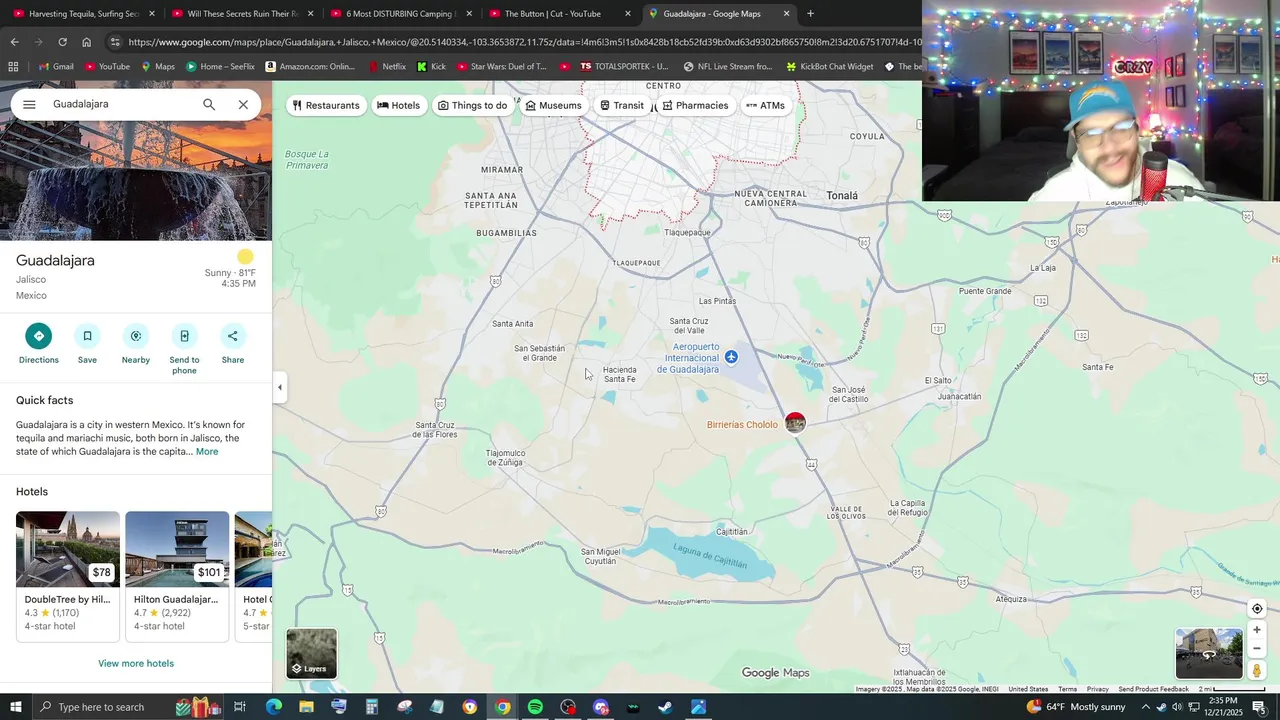Open the Windows notification center
The width and height of the screenshot is (1280, 720).
tap(1259, 707)
